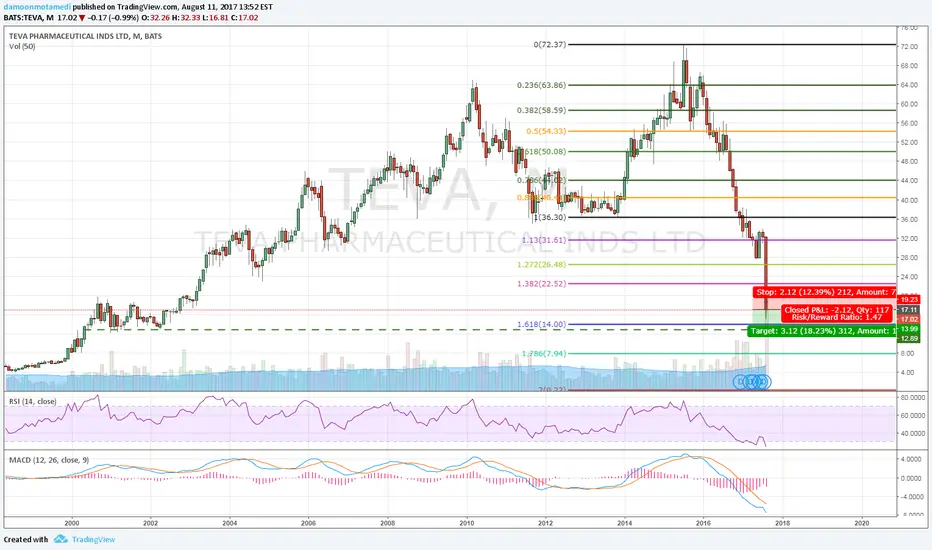Click the red down-triangle price change indicator
Image resolution: width=932 pixels, height=550 pixels.
click(x=82, y=18)
